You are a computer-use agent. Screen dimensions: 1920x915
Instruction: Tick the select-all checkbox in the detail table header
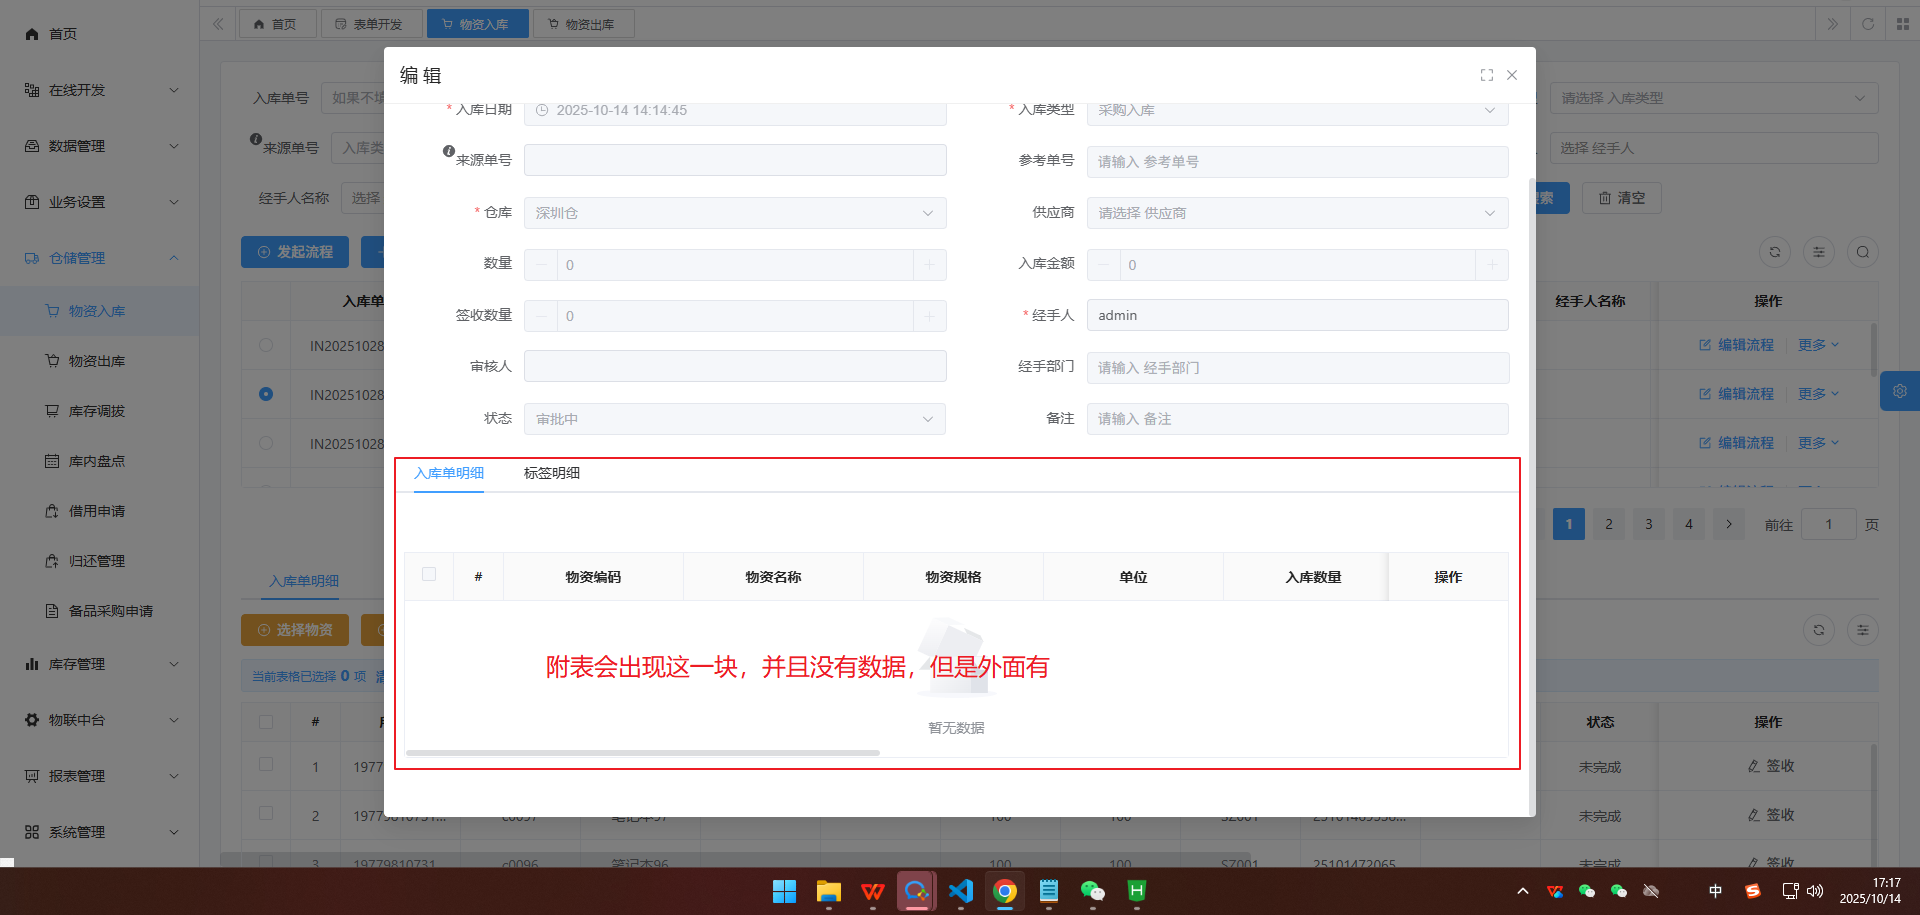click(429, 575)
